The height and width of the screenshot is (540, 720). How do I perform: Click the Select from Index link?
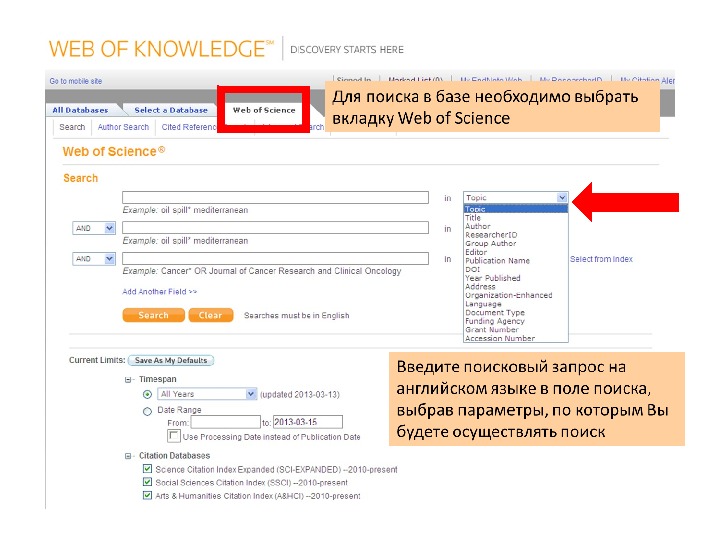click(601, 259)
